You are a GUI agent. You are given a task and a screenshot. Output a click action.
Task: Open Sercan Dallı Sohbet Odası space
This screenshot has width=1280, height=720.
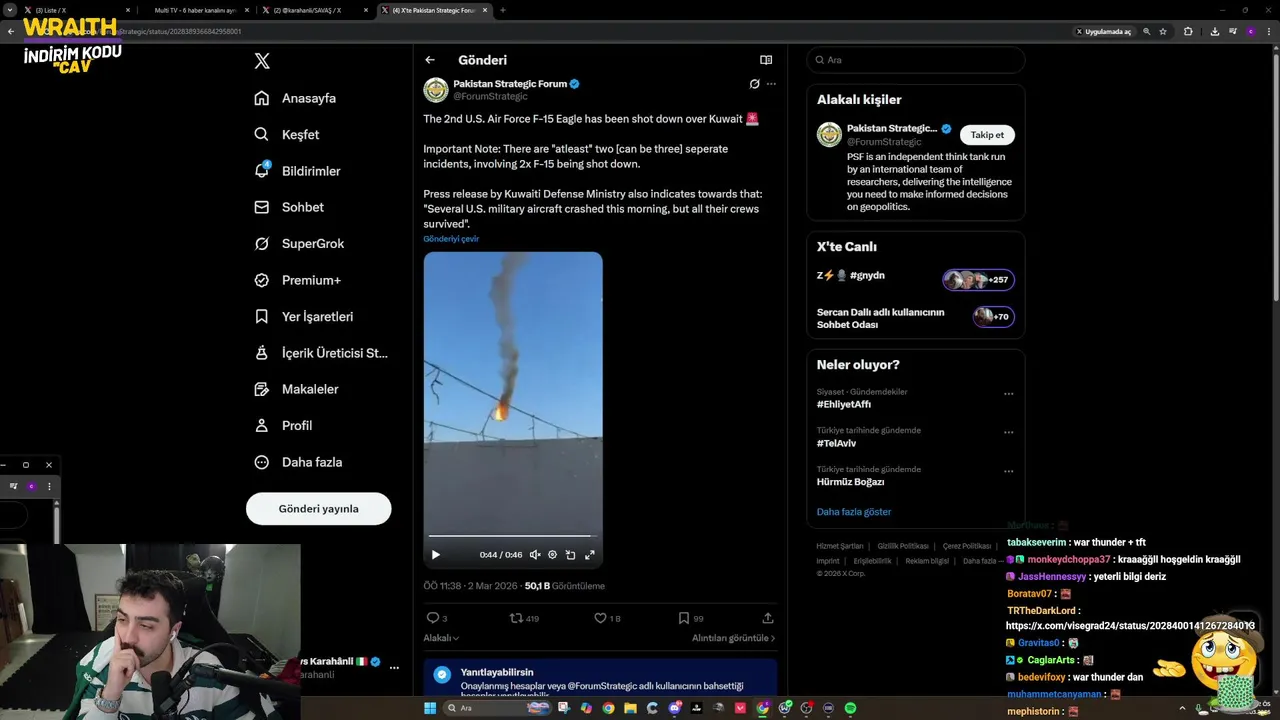pyautogui.click(x=916, y=318)
